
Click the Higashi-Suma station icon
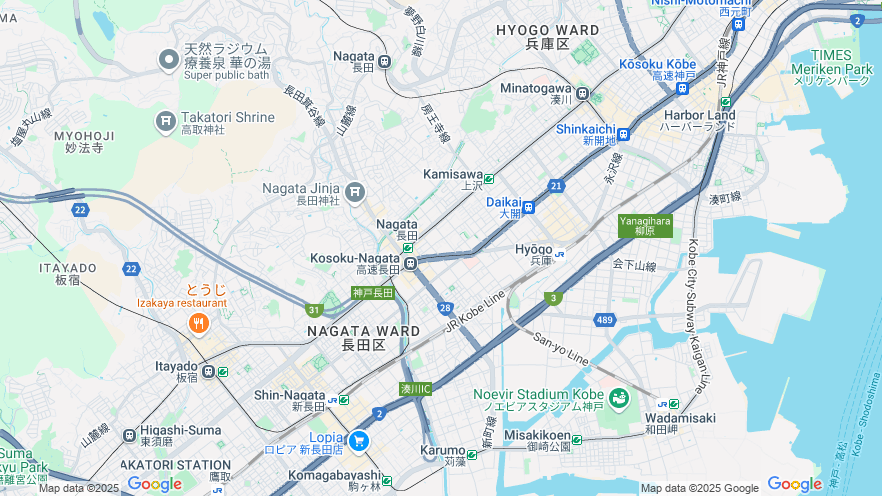point(130,435)
